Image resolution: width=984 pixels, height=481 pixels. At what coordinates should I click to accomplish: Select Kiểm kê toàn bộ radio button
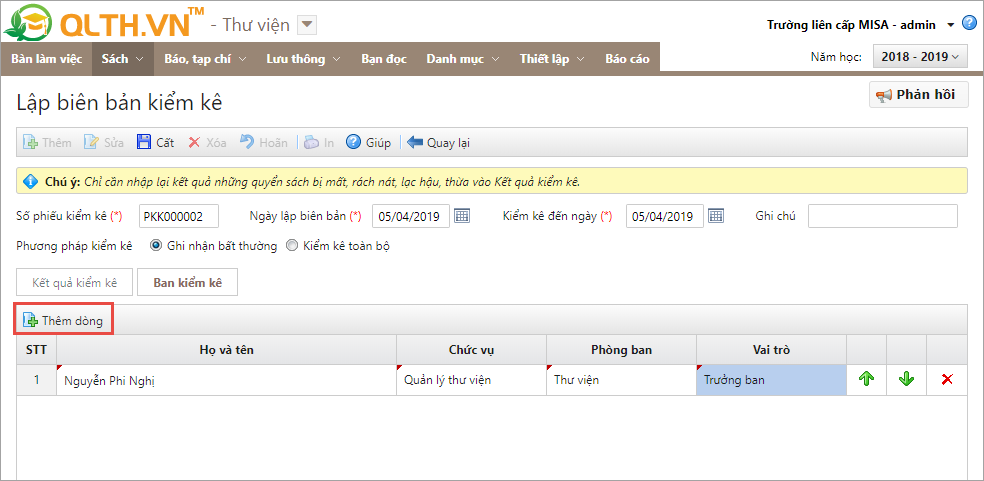pos(291,246)
